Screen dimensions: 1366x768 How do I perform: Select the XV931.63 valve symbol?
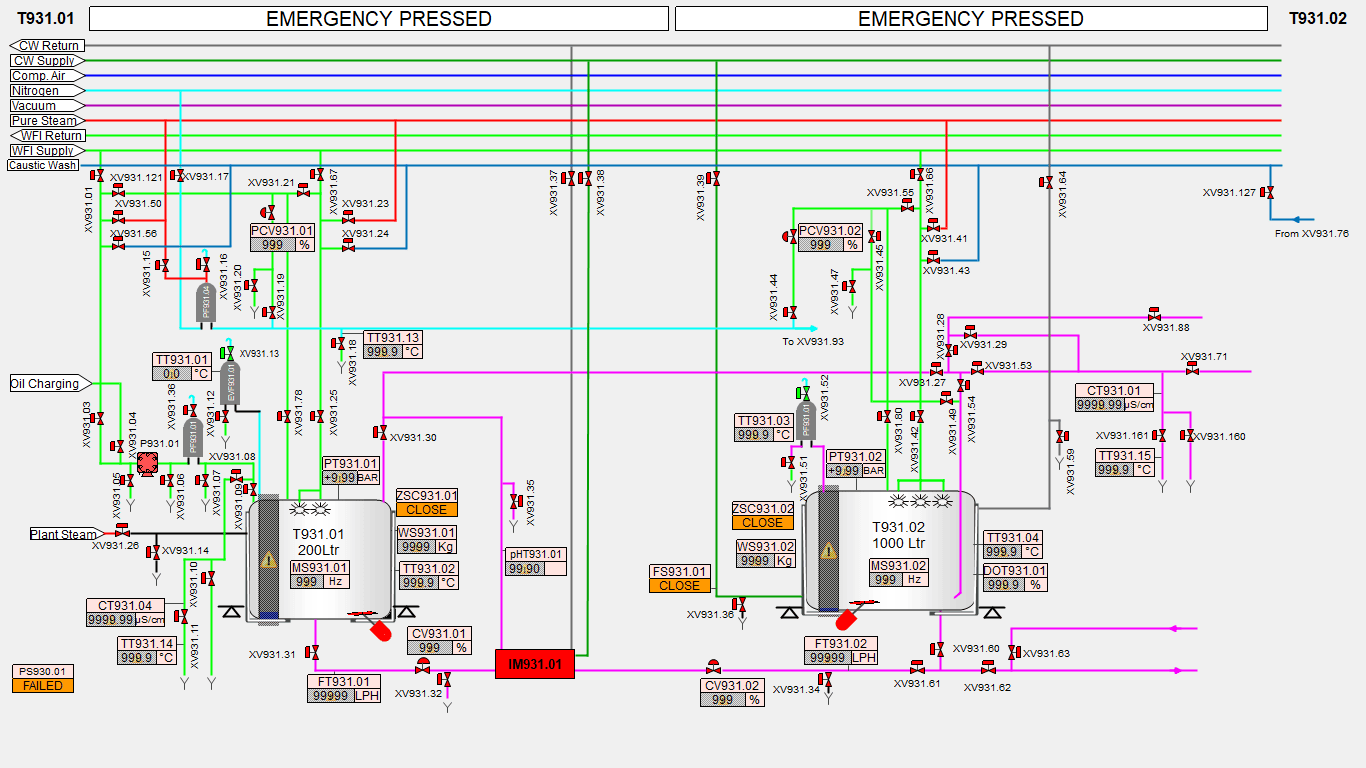[x=1014, y=652]
